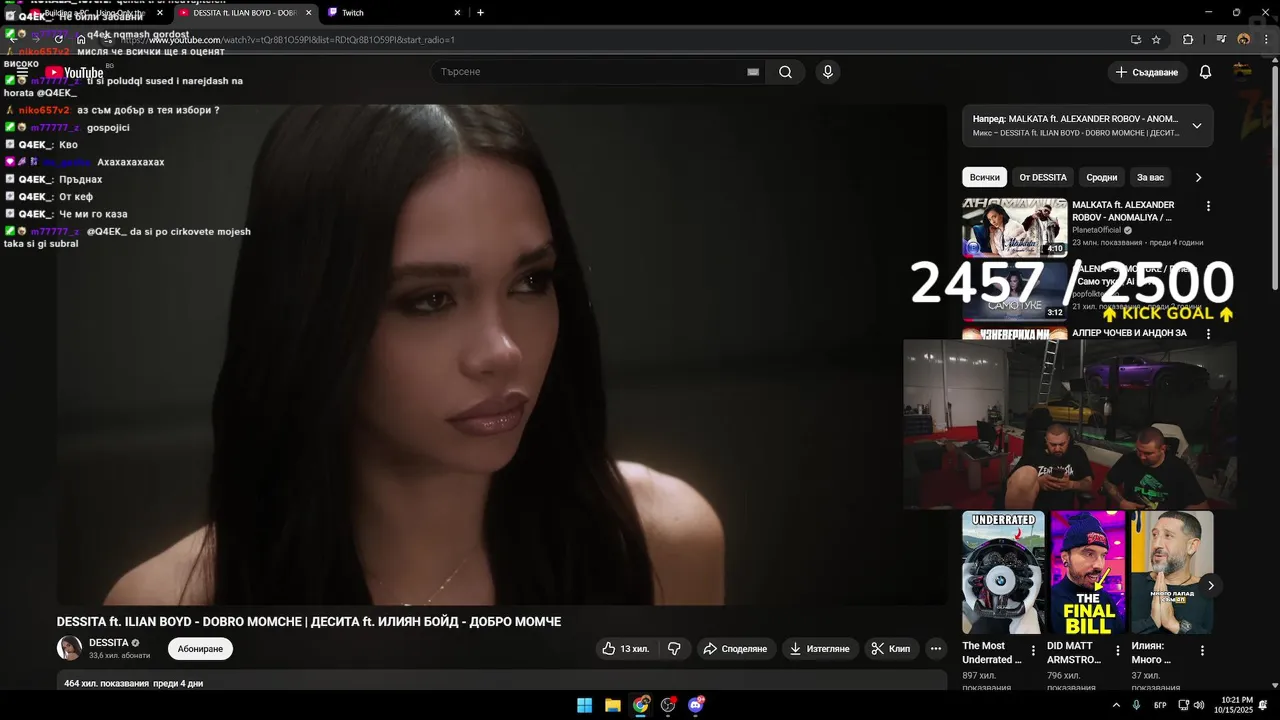The image size is (1280, 720).
Task: Click the Изтегляне download button
Action: tap(820, 649)
